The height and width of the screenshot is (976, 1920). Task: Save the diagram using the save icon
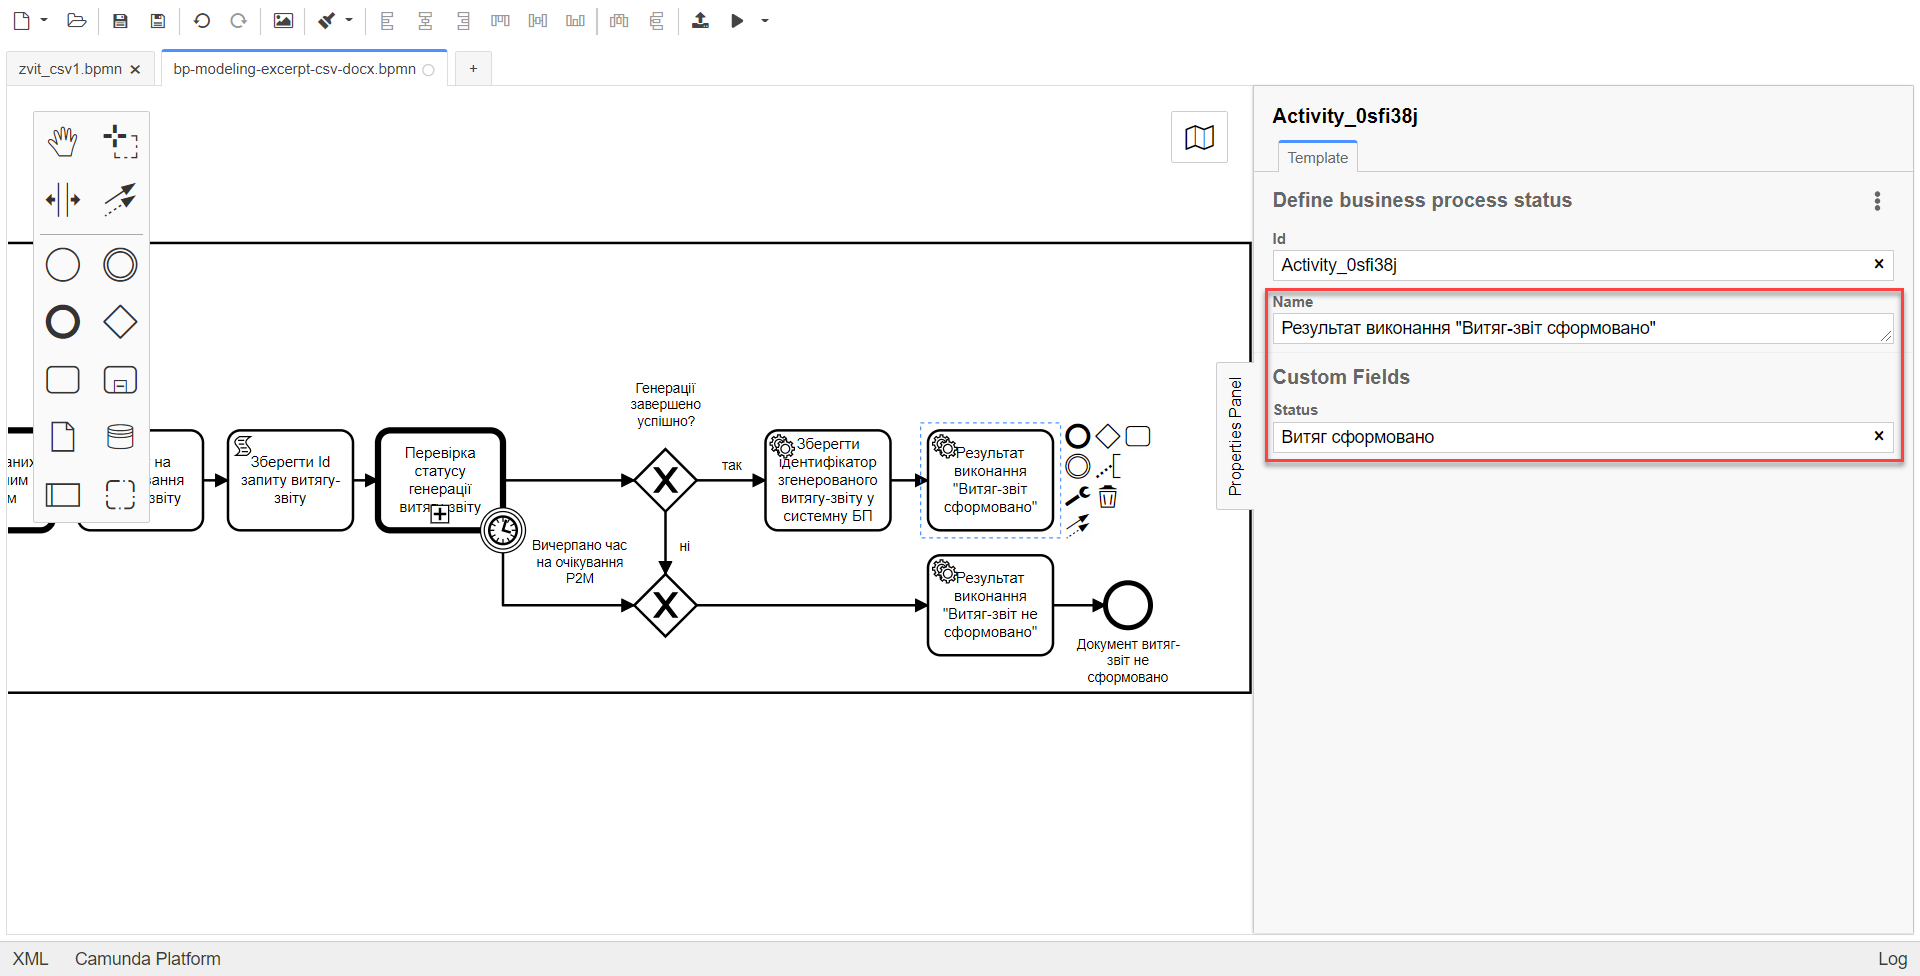120,20
